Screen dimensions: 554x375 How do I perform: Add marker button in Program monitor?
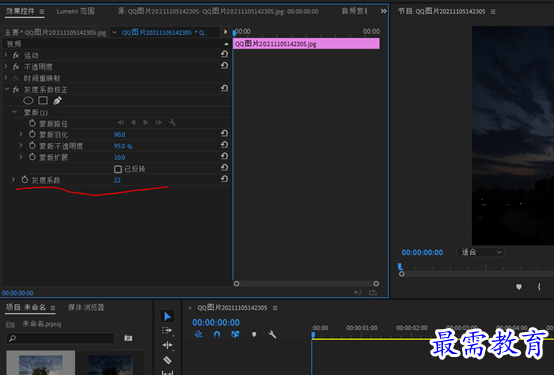point(519,287)
